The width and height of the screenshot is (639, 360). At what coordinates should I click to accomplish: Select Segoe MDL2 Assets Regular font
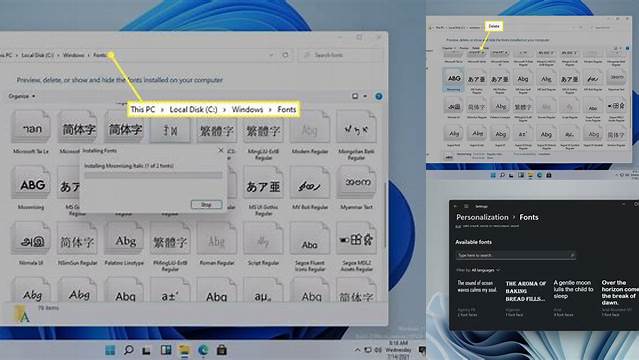click(x=356, y=246)
